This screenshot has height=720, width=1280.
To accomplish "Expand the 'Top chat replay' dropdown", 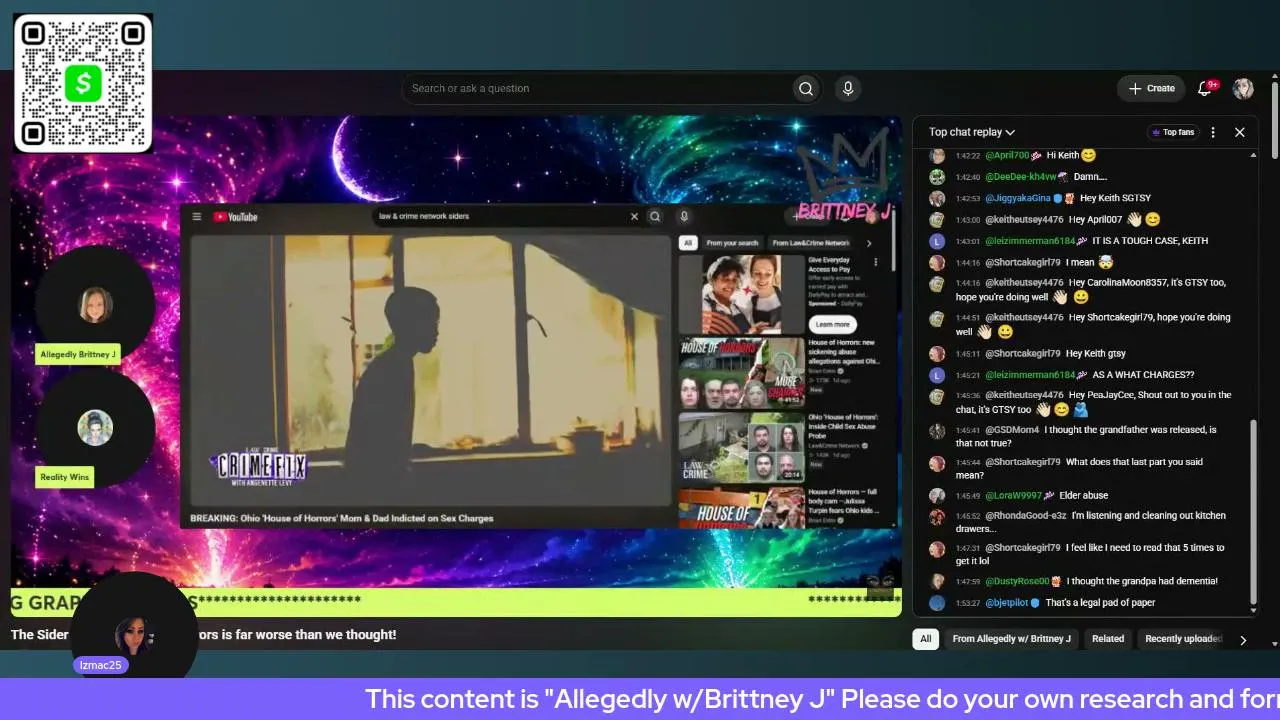I will point(972,132).
